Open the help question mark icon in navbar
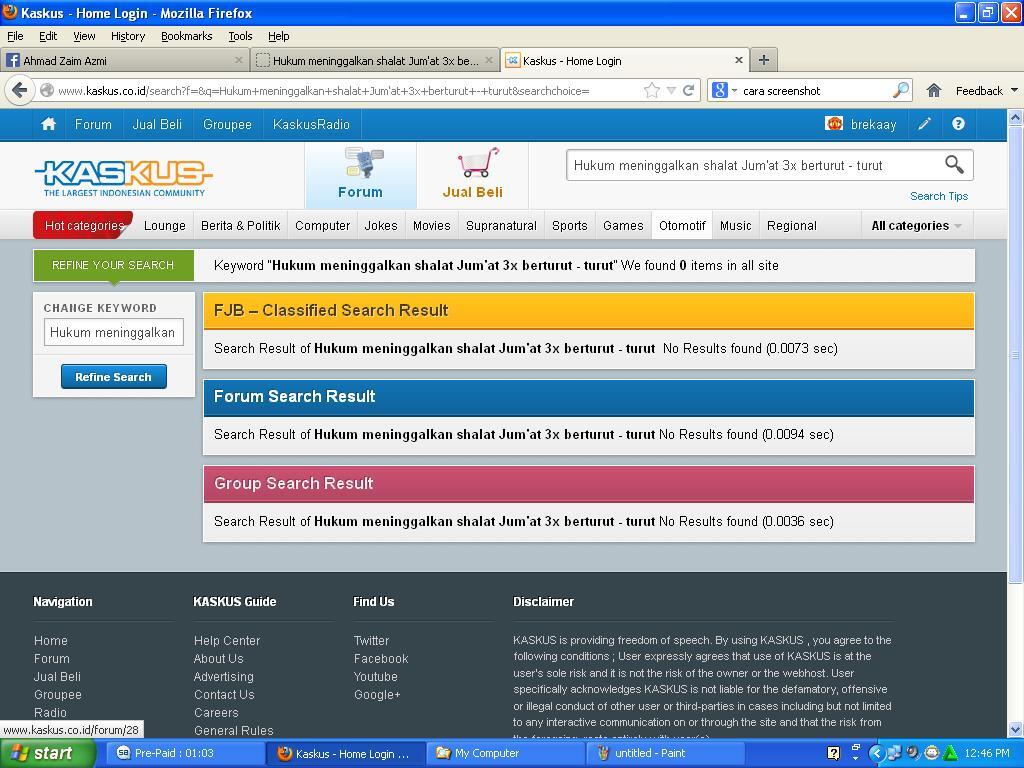The image size is (1024, 768). (x=958, y=124)
